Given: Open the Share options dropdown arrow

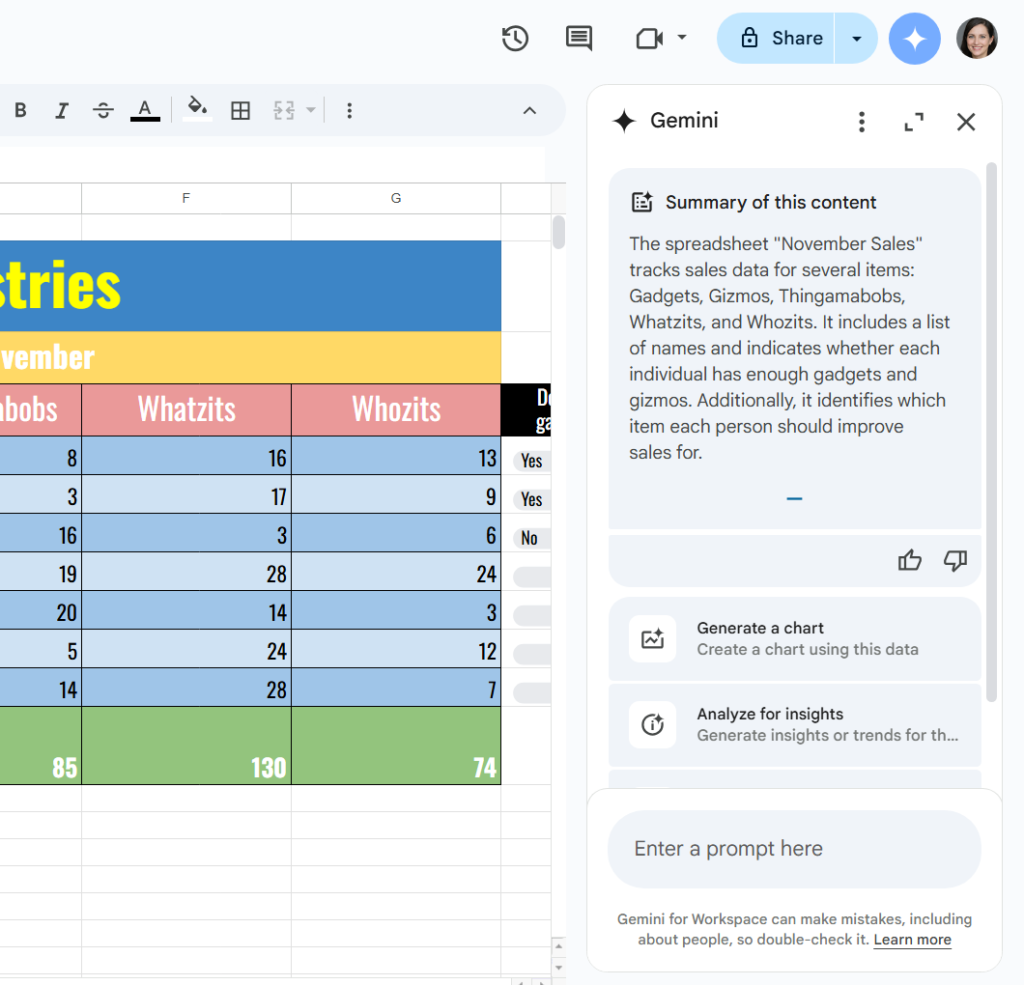Looking at the screenshot, I should 856,39.
